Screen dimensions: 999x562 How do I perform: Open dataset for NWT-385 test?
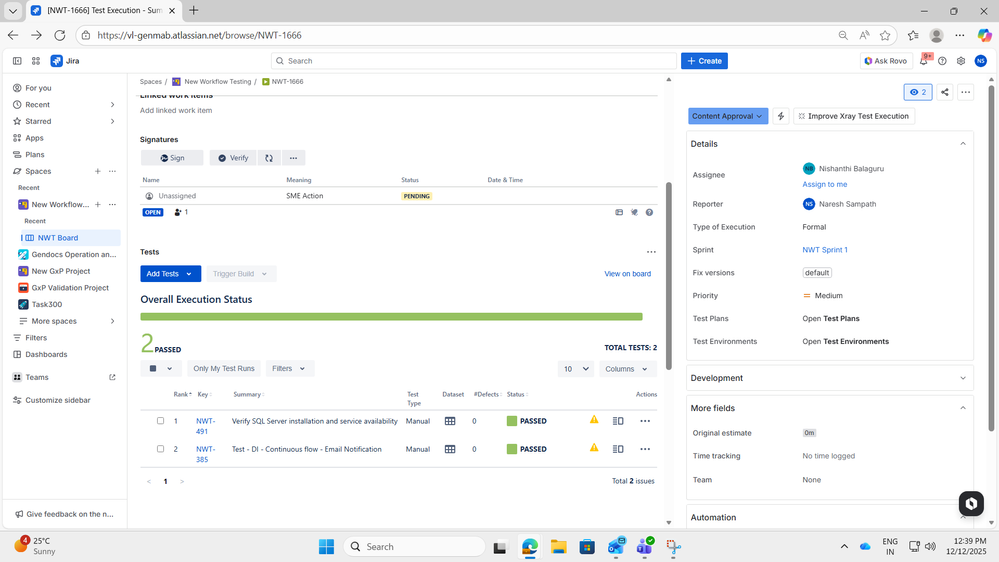[450, 449]
